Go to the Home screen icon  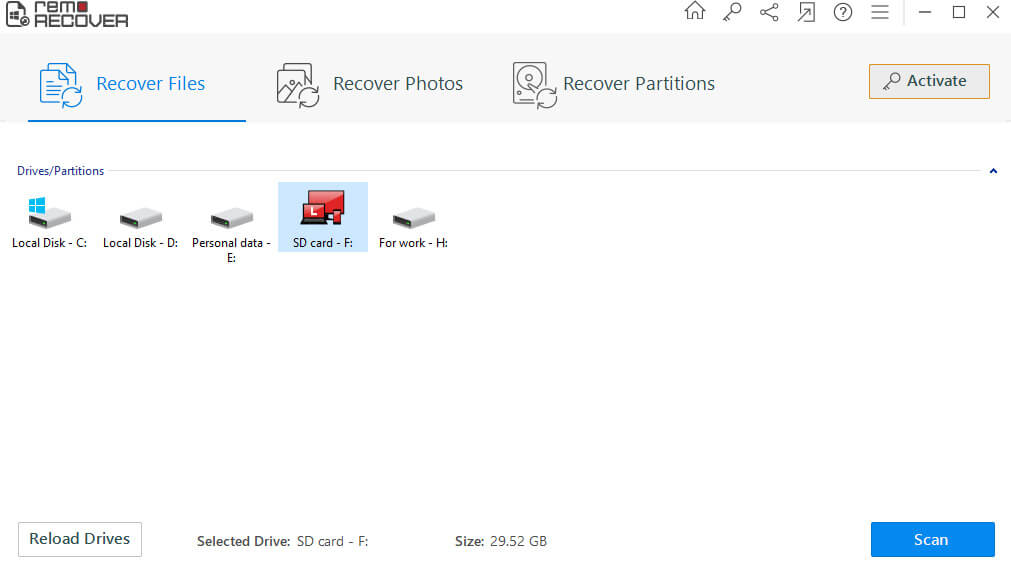(x=694, y=12)
